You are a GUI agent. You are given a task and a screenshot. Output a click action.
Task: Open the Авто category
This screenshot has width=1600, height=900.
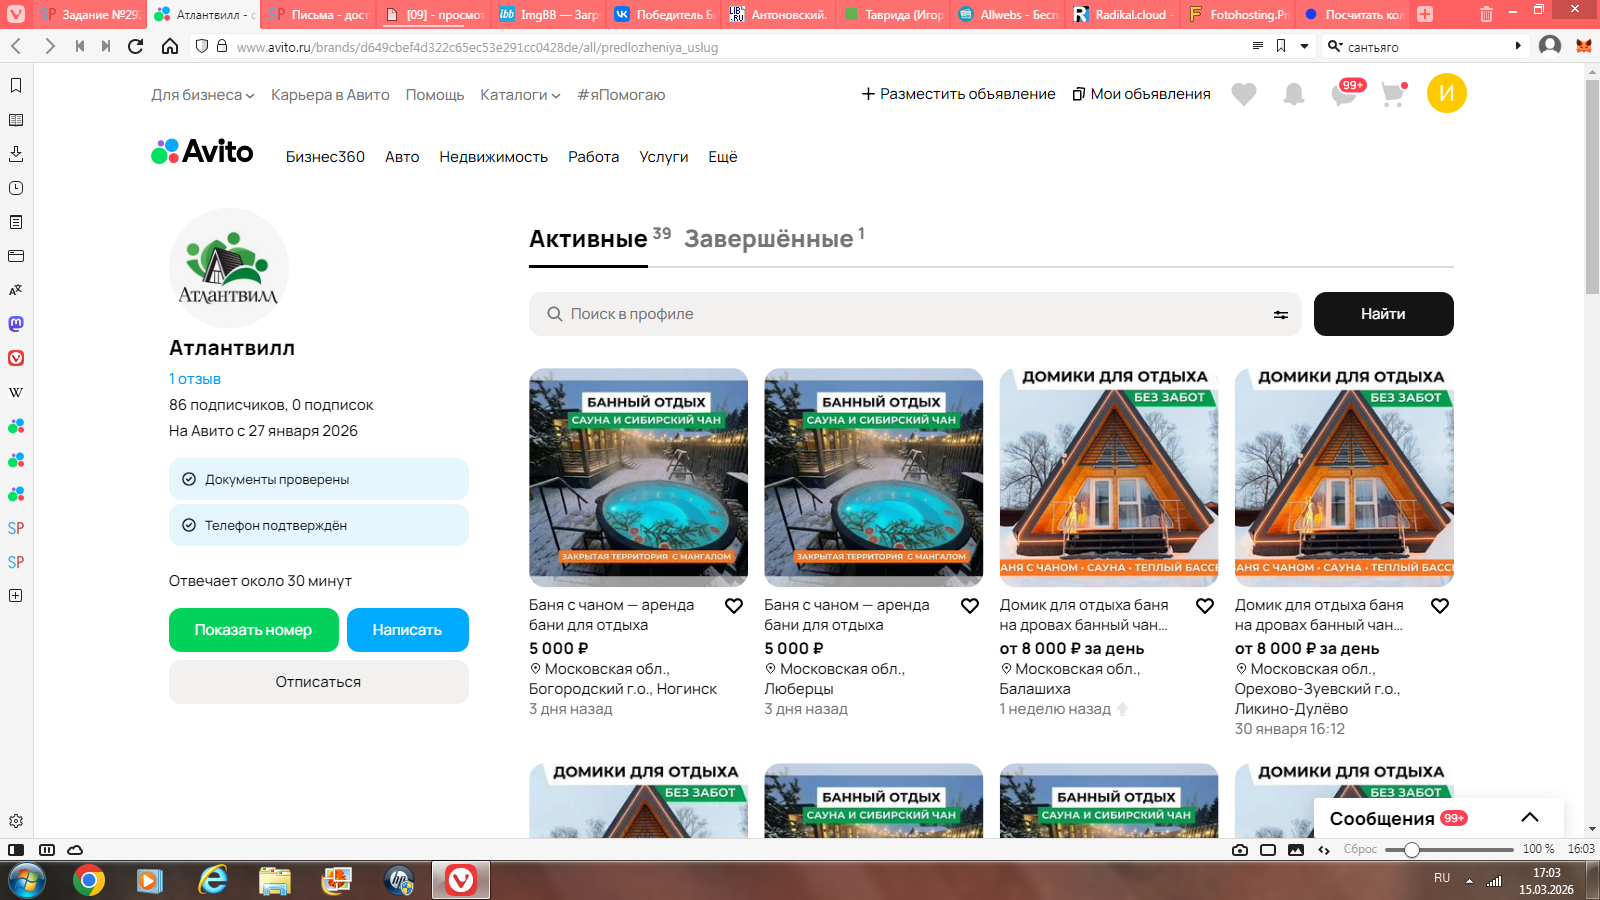402,157
